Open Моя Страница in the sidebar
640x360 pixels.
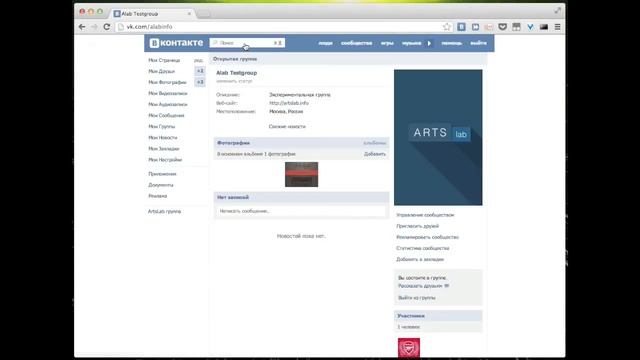tap(164, 60)
